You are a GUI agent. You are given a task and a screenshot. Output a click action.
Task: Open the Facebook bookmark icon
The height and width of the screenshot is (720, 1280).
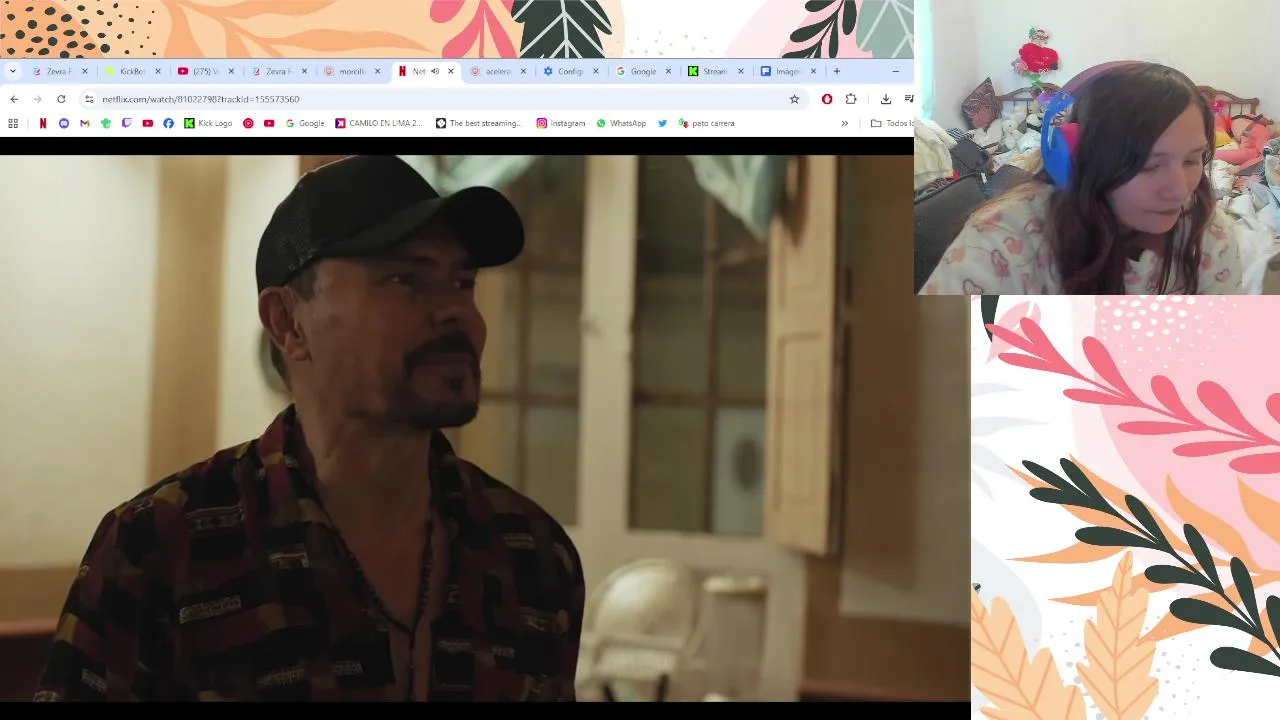coord(168,123)
